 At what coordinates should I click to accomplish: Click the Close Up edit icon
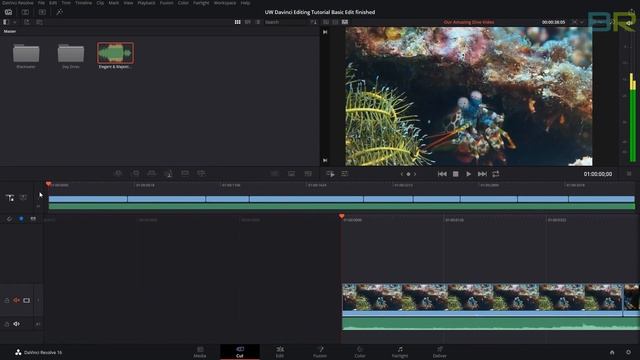(168, 173)
